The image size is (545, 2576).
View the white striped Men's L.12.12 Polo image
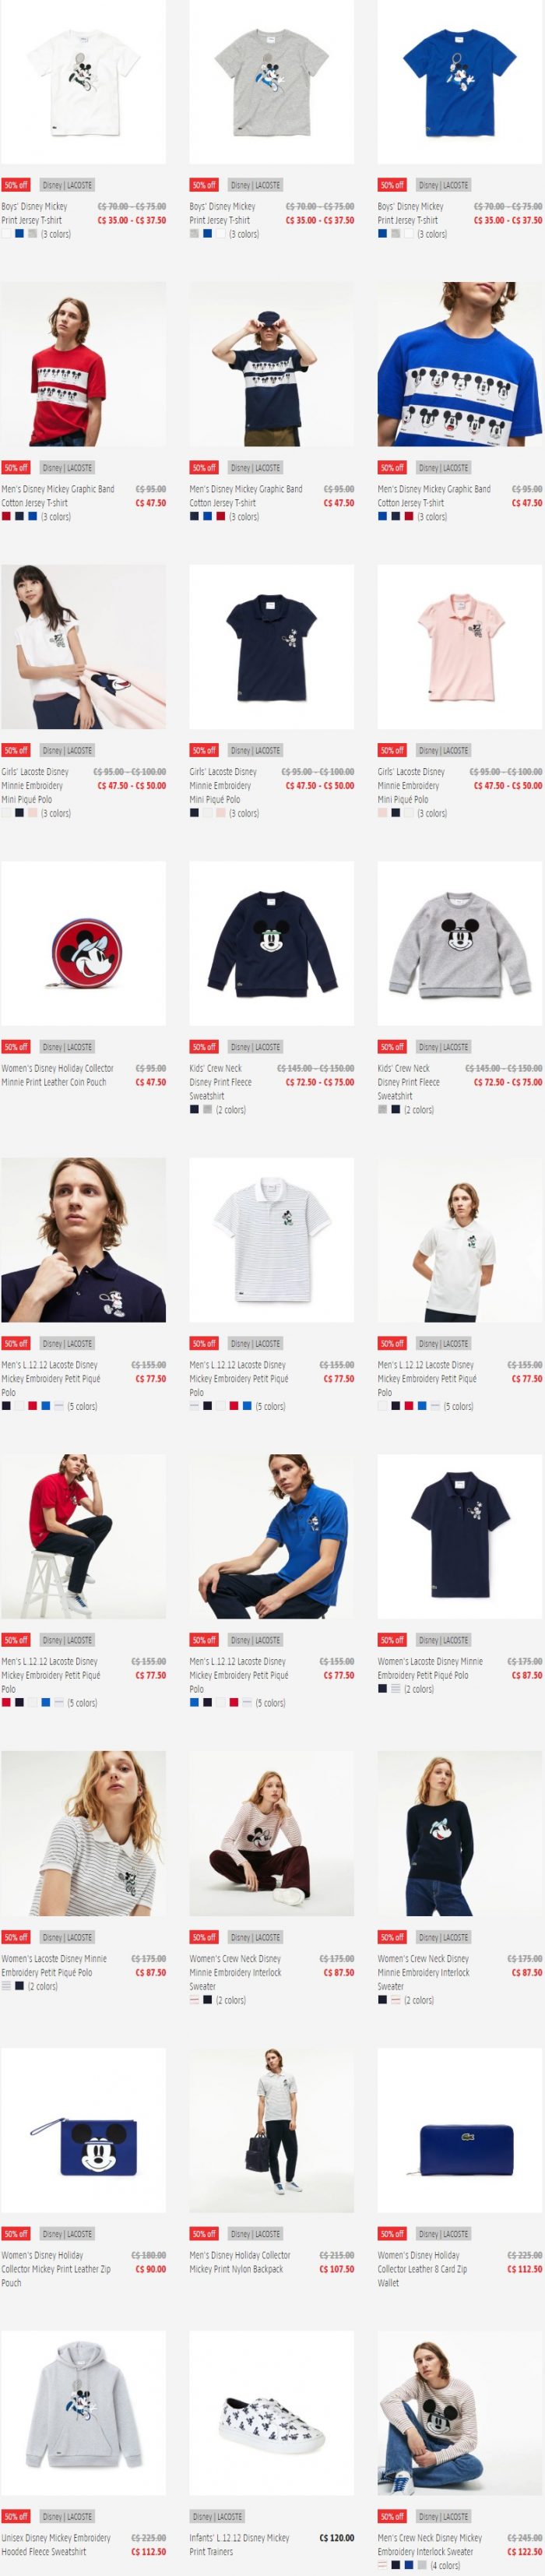point(271,1240)
